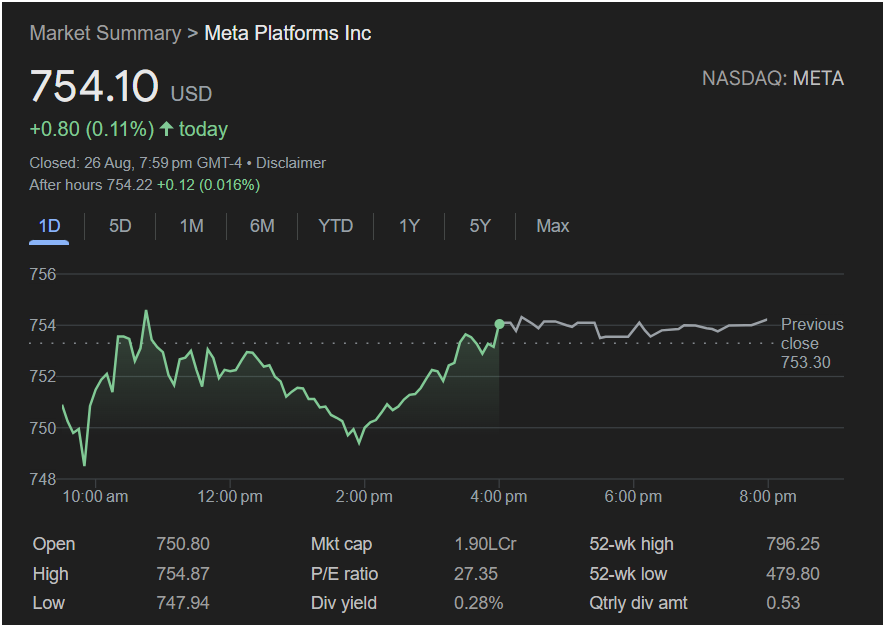Click the 754.10 USD price

click(x=95, y=86)
